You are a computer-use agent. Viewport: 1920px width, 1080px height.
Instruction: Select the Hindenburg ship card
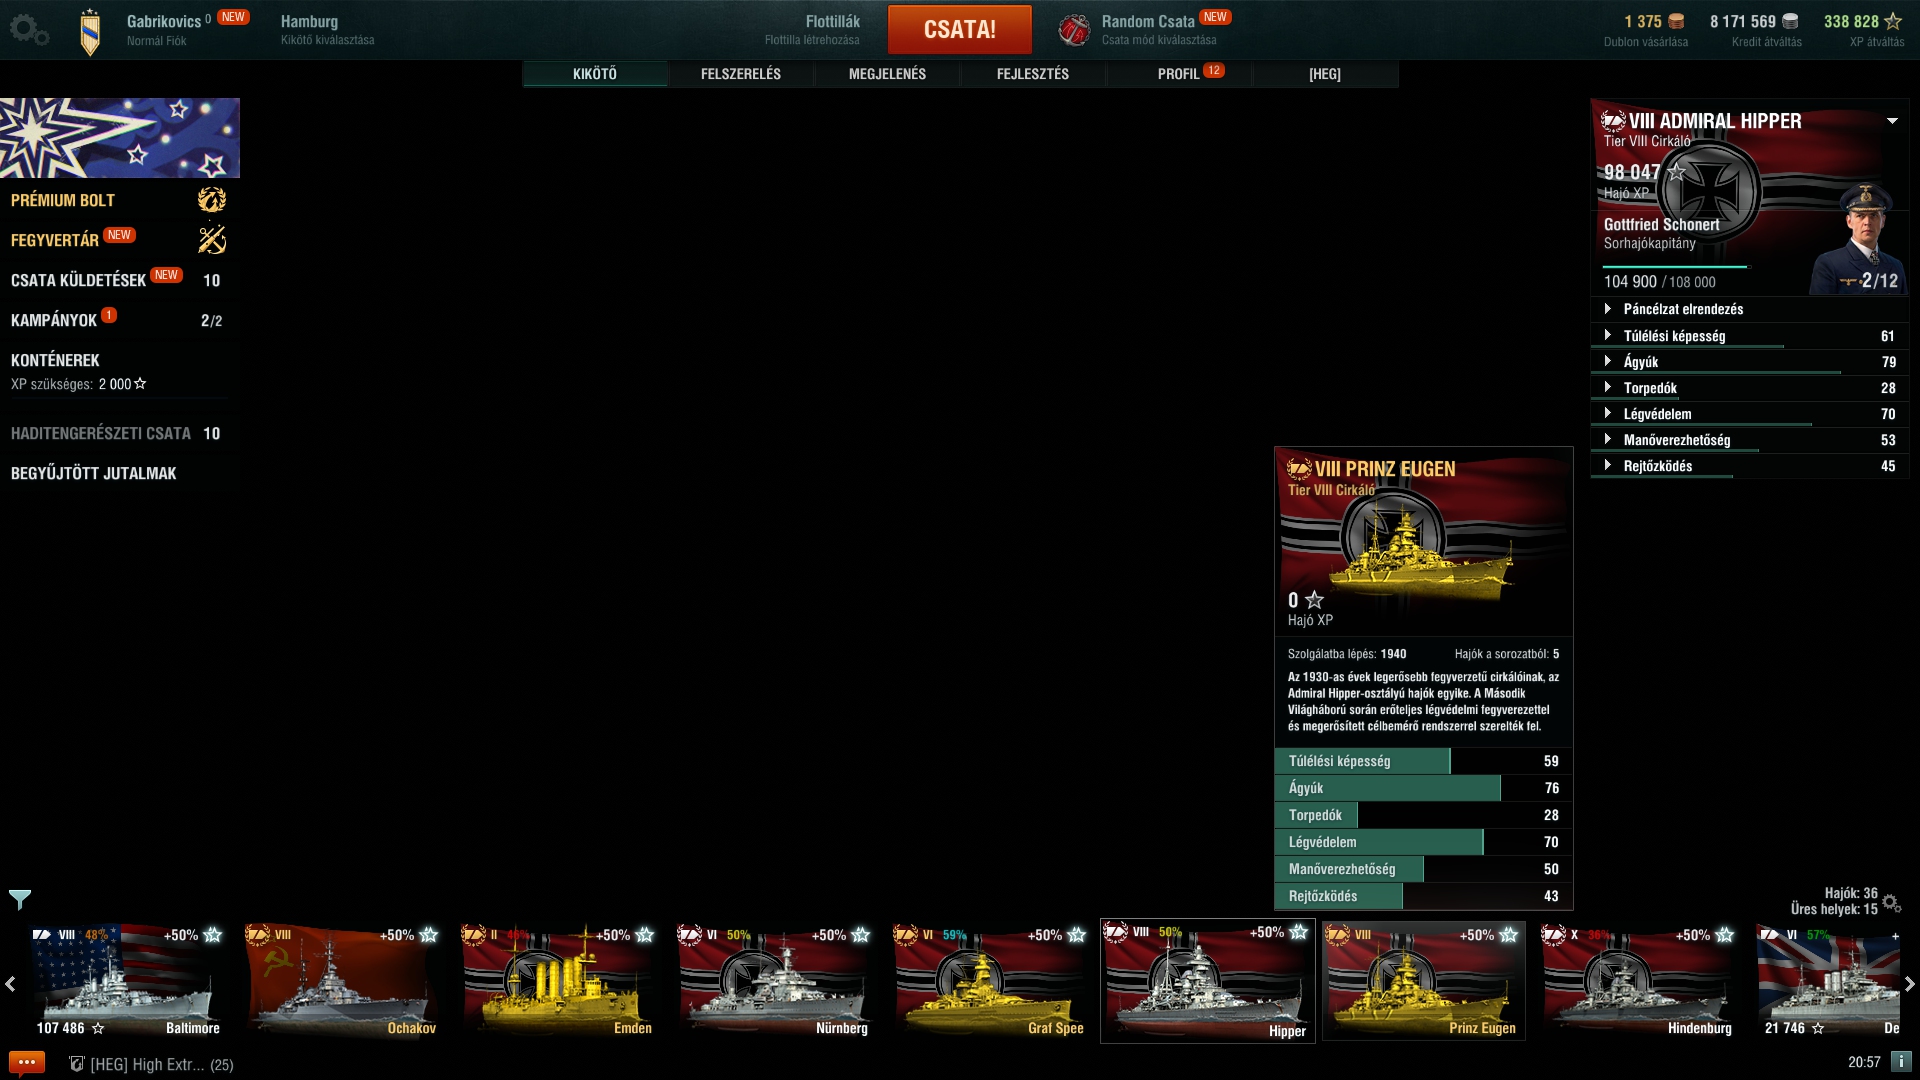click(x=1638, y=980)
